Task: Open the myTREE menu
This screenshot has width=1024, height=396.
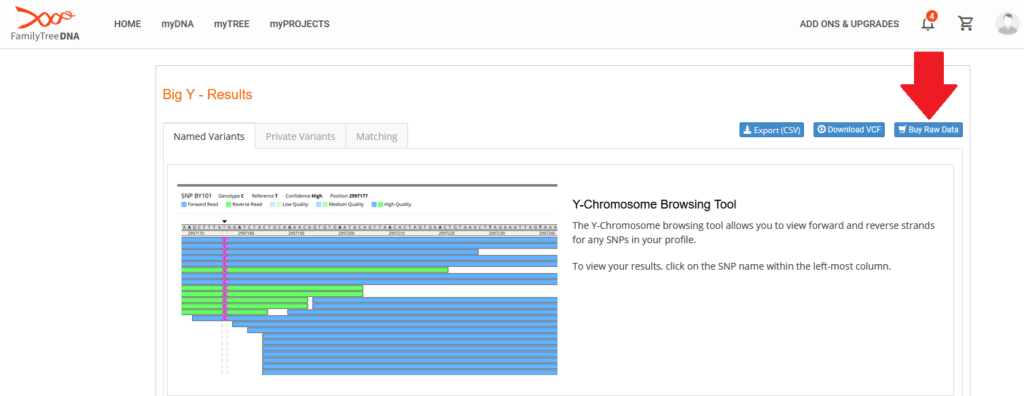Action: pyautogui.click(x=232, y=24)
